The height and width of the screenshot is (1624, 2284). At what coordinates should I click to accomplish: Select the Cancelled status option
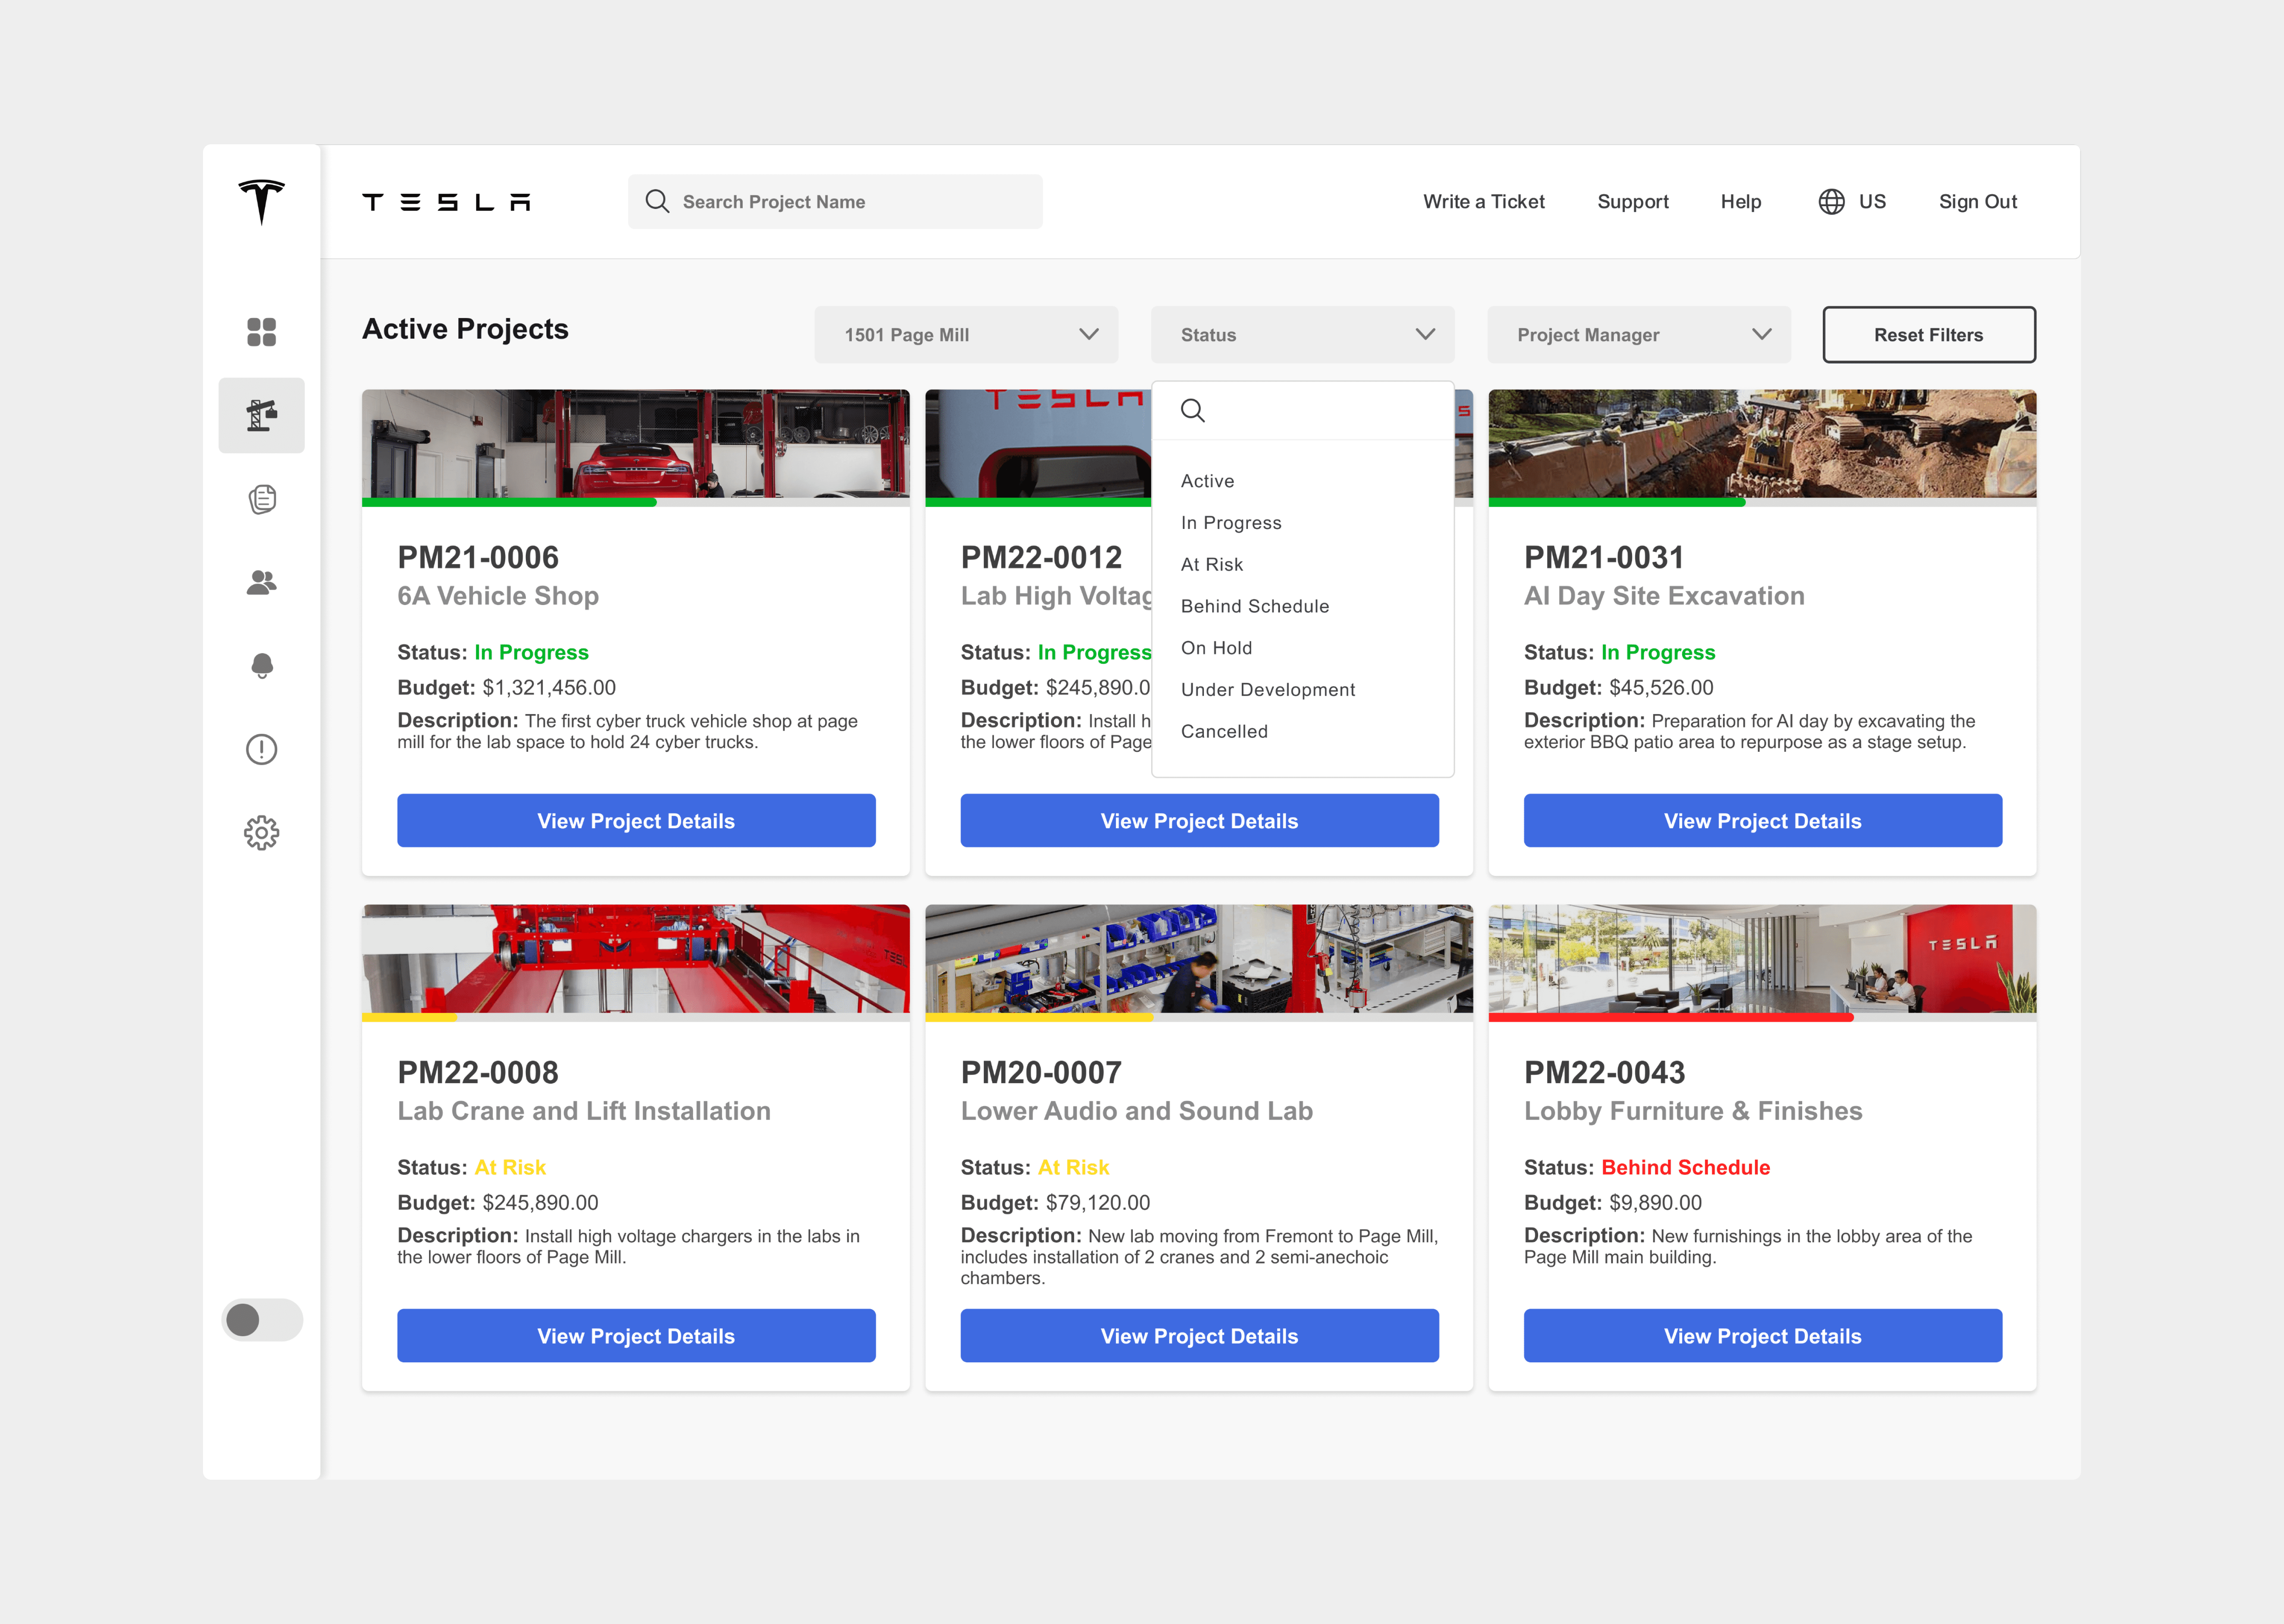[x=1224, y=732]
